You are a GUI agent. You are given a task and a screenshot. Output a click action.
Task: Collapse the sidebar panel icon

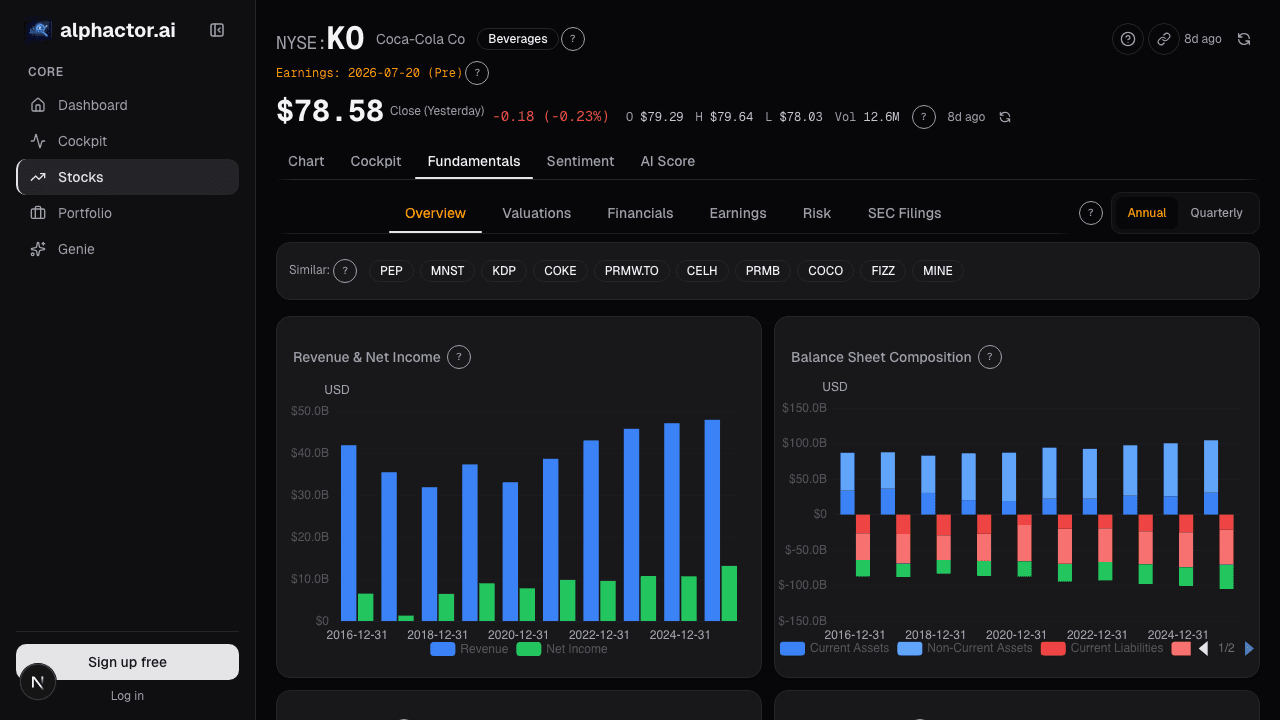(217, 30)
